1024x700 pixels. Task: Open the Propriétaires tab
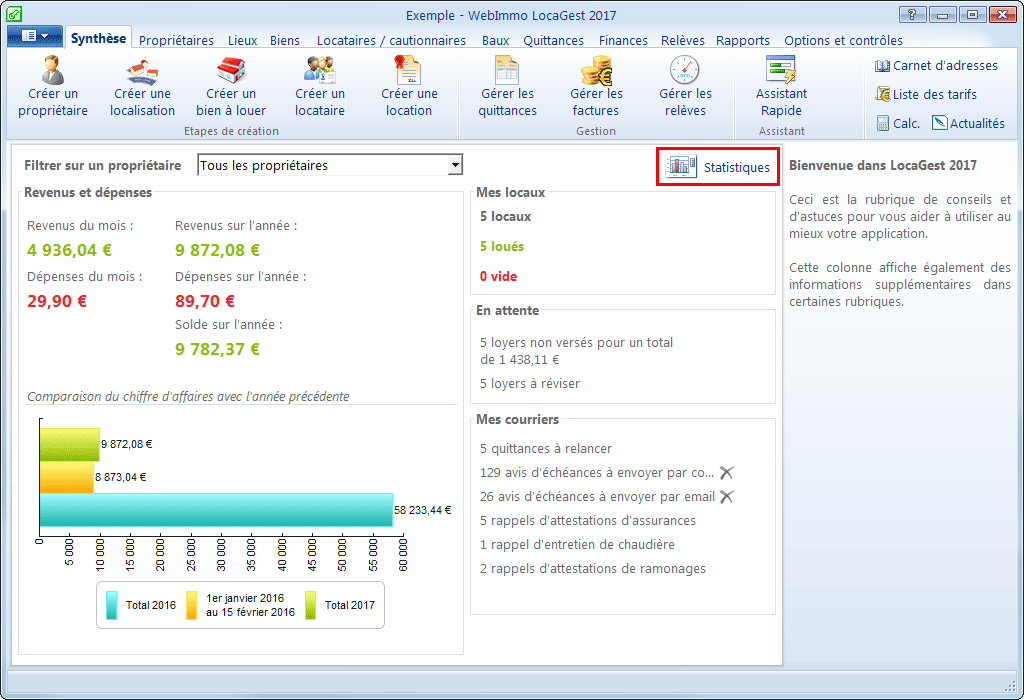tap(176, 40)
